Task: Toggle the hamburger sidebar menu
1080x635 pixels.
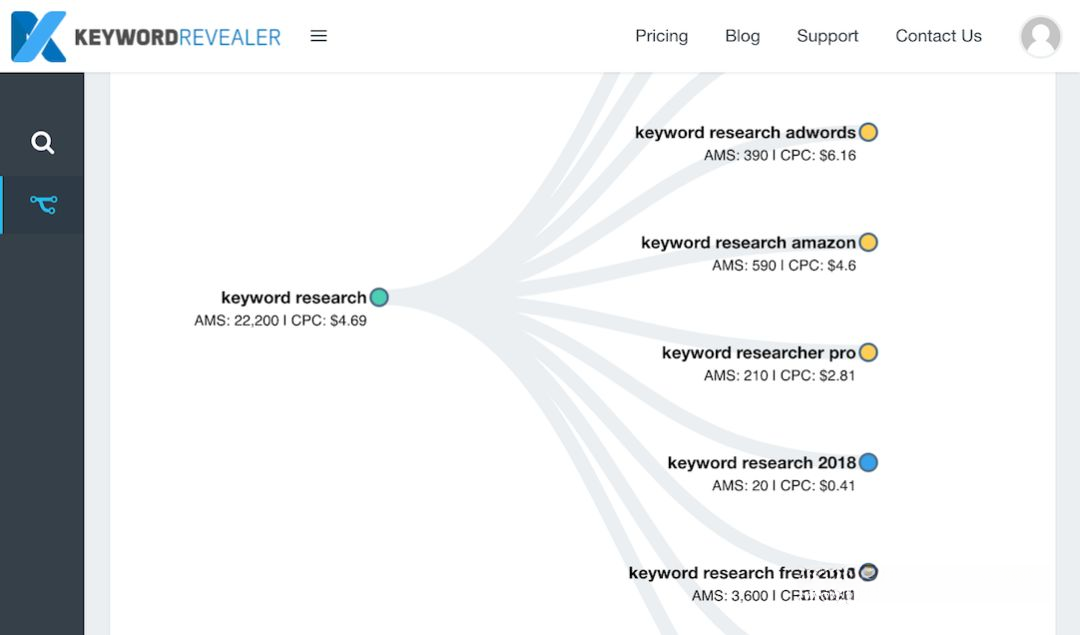Action: [x=319, y=36]
